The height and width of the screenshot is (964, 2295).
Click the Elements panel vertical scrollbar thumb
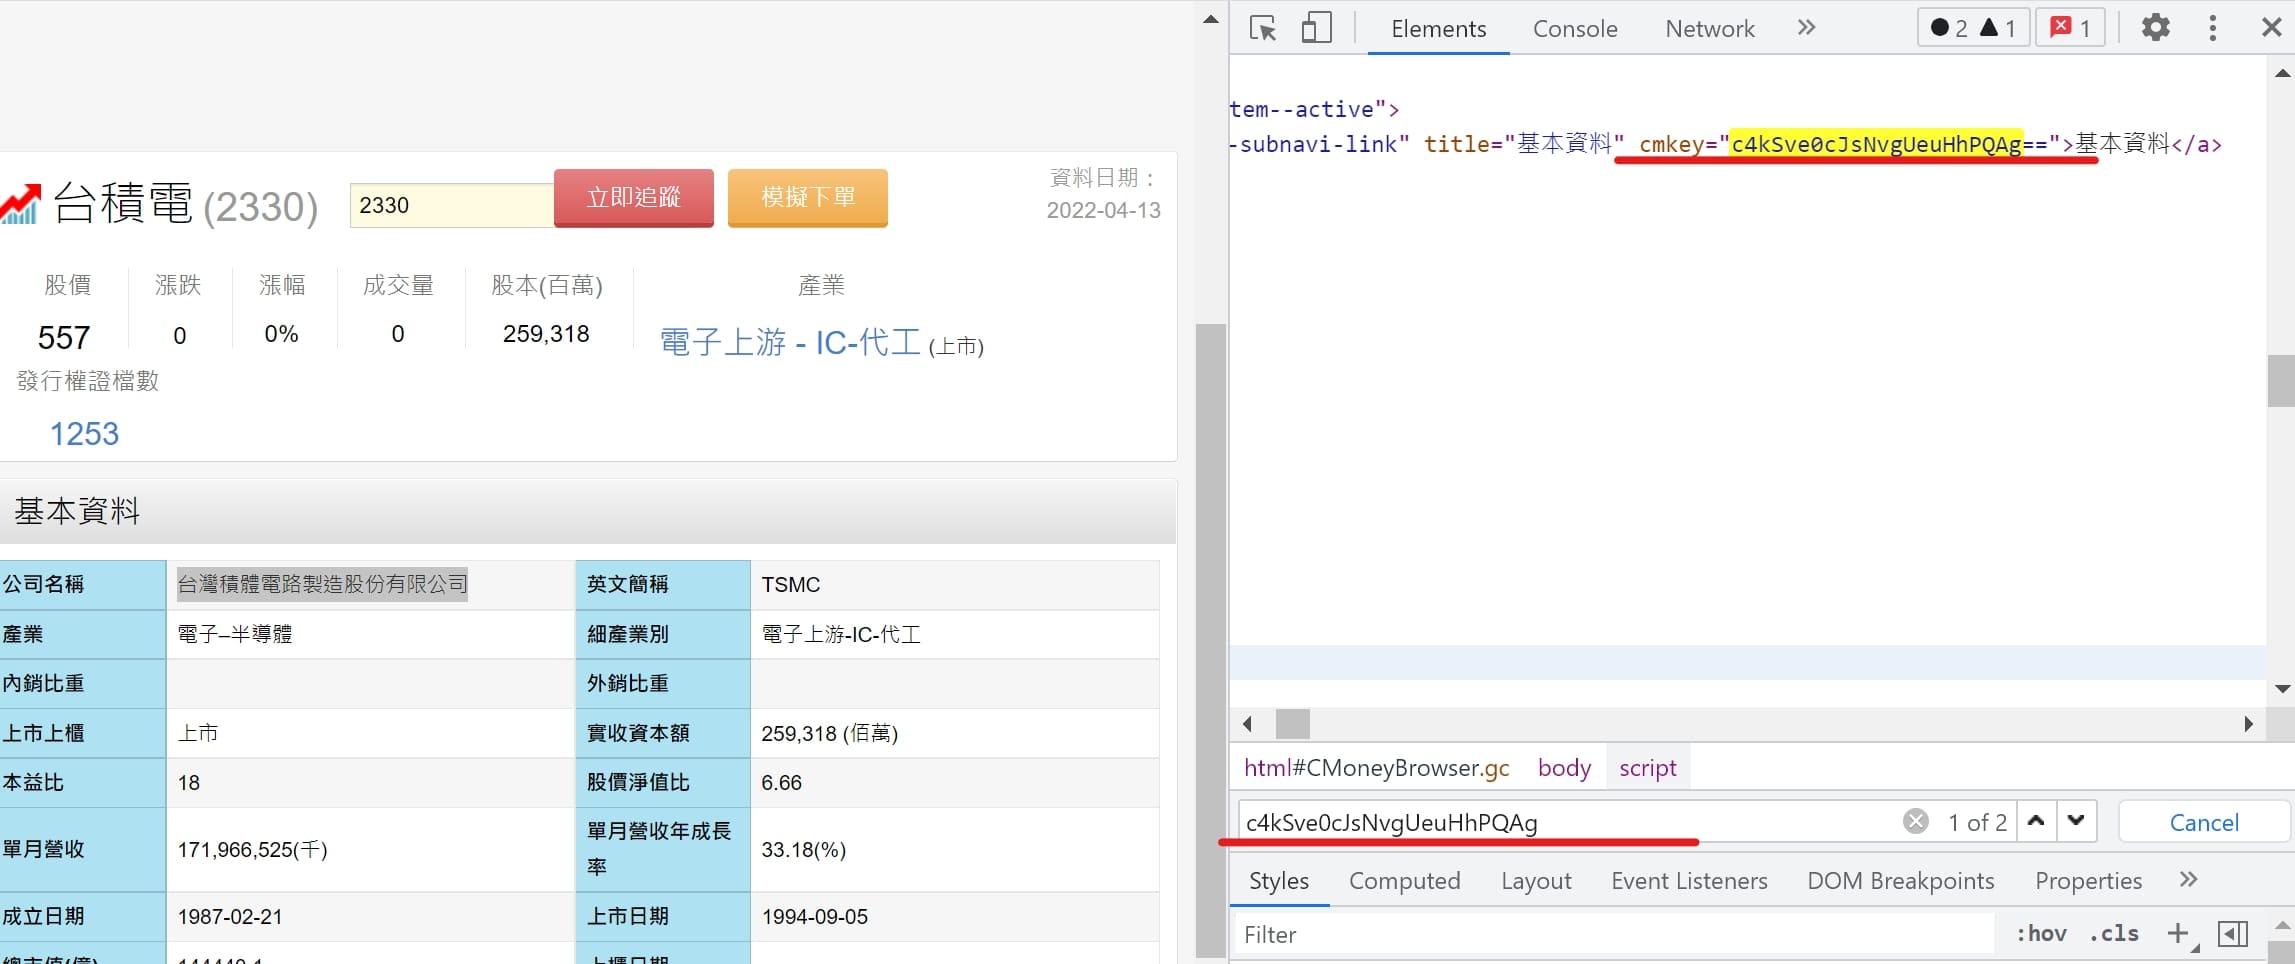(x=2281, y=380)
